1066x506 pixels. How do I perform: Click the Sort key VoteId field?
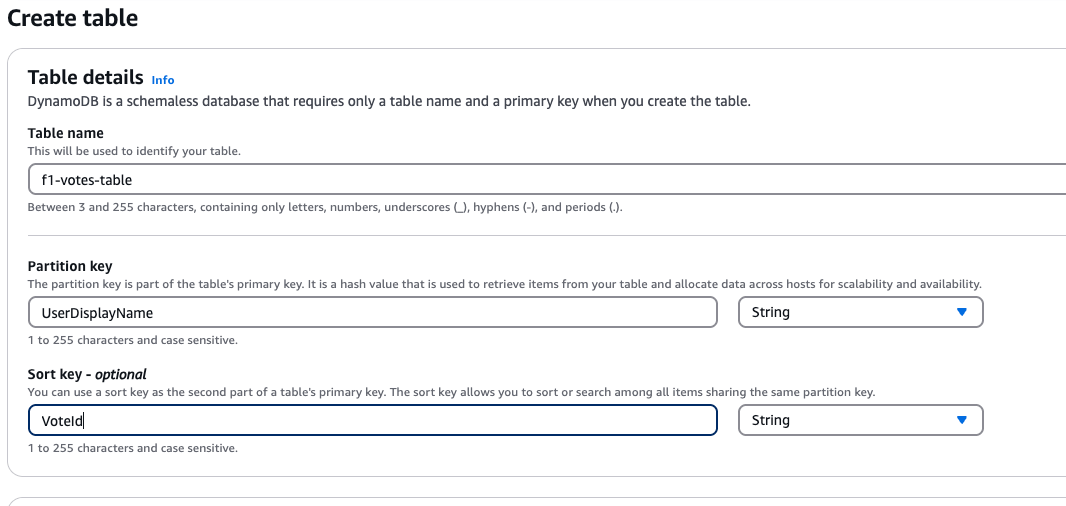372,420
